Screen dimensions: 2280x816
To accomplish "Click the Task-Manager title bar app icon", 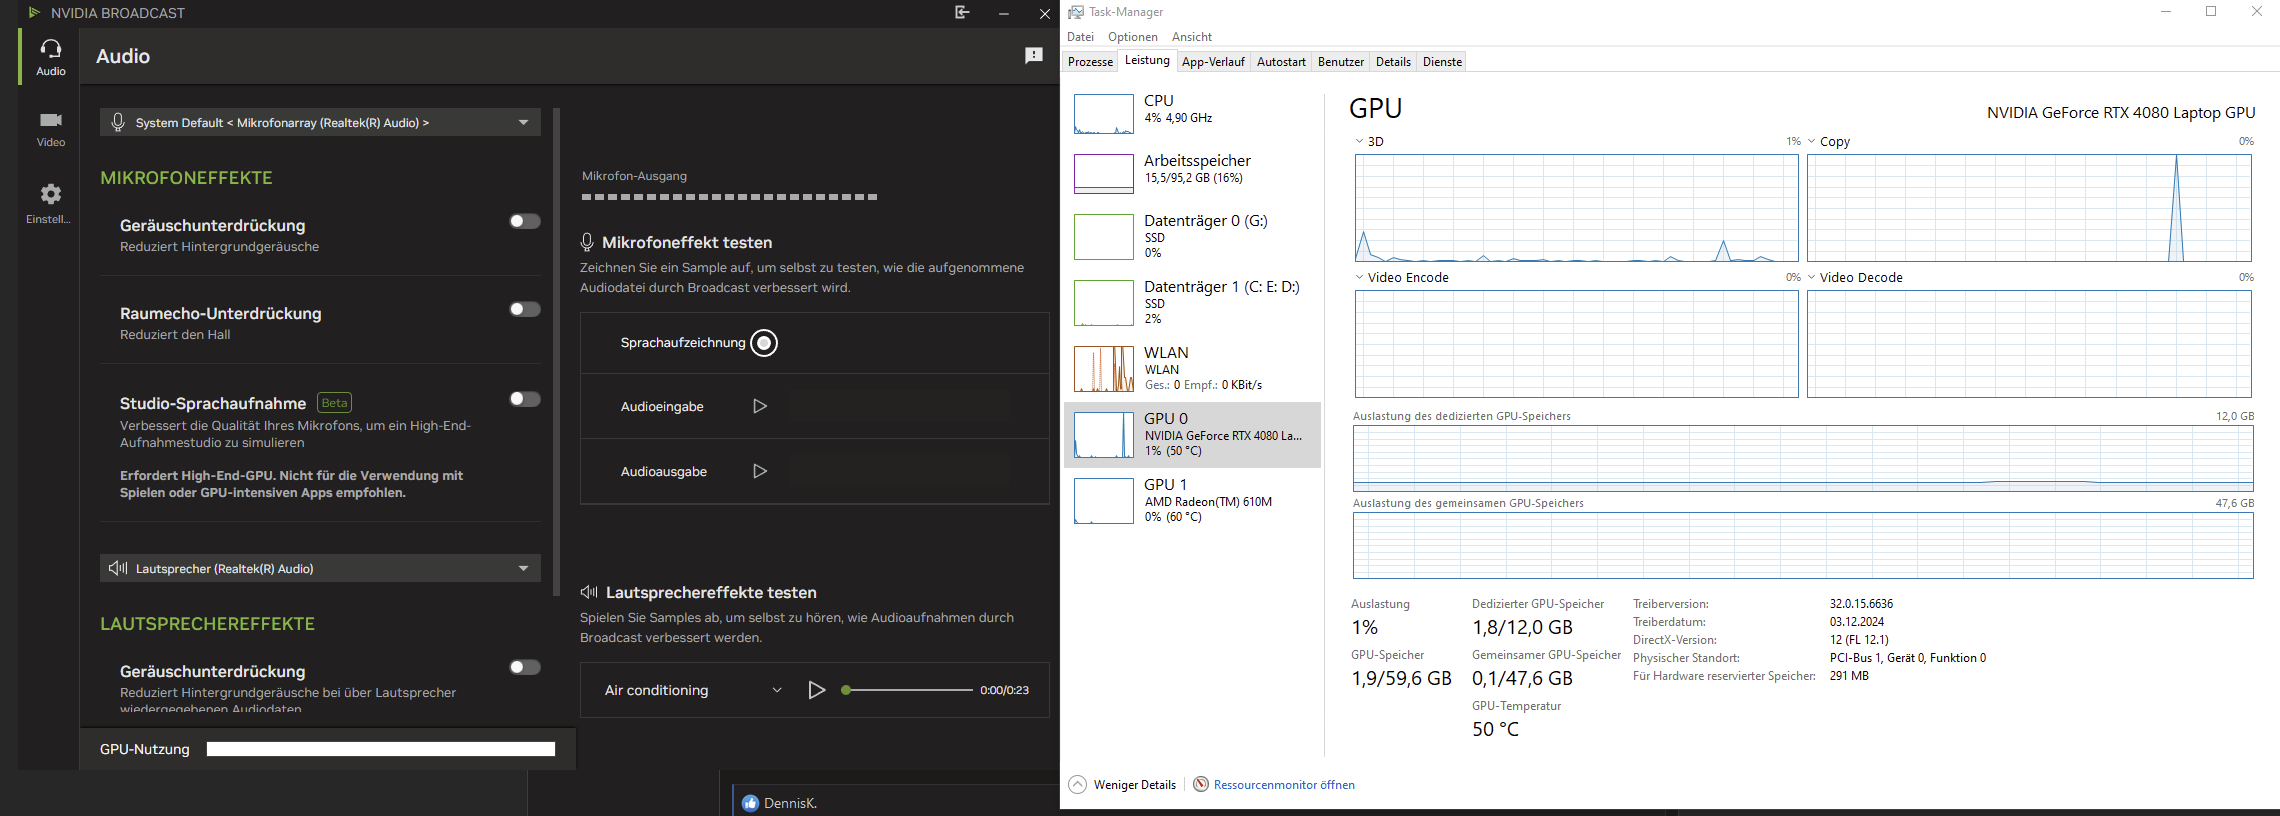I will [x=1076, y=12].
